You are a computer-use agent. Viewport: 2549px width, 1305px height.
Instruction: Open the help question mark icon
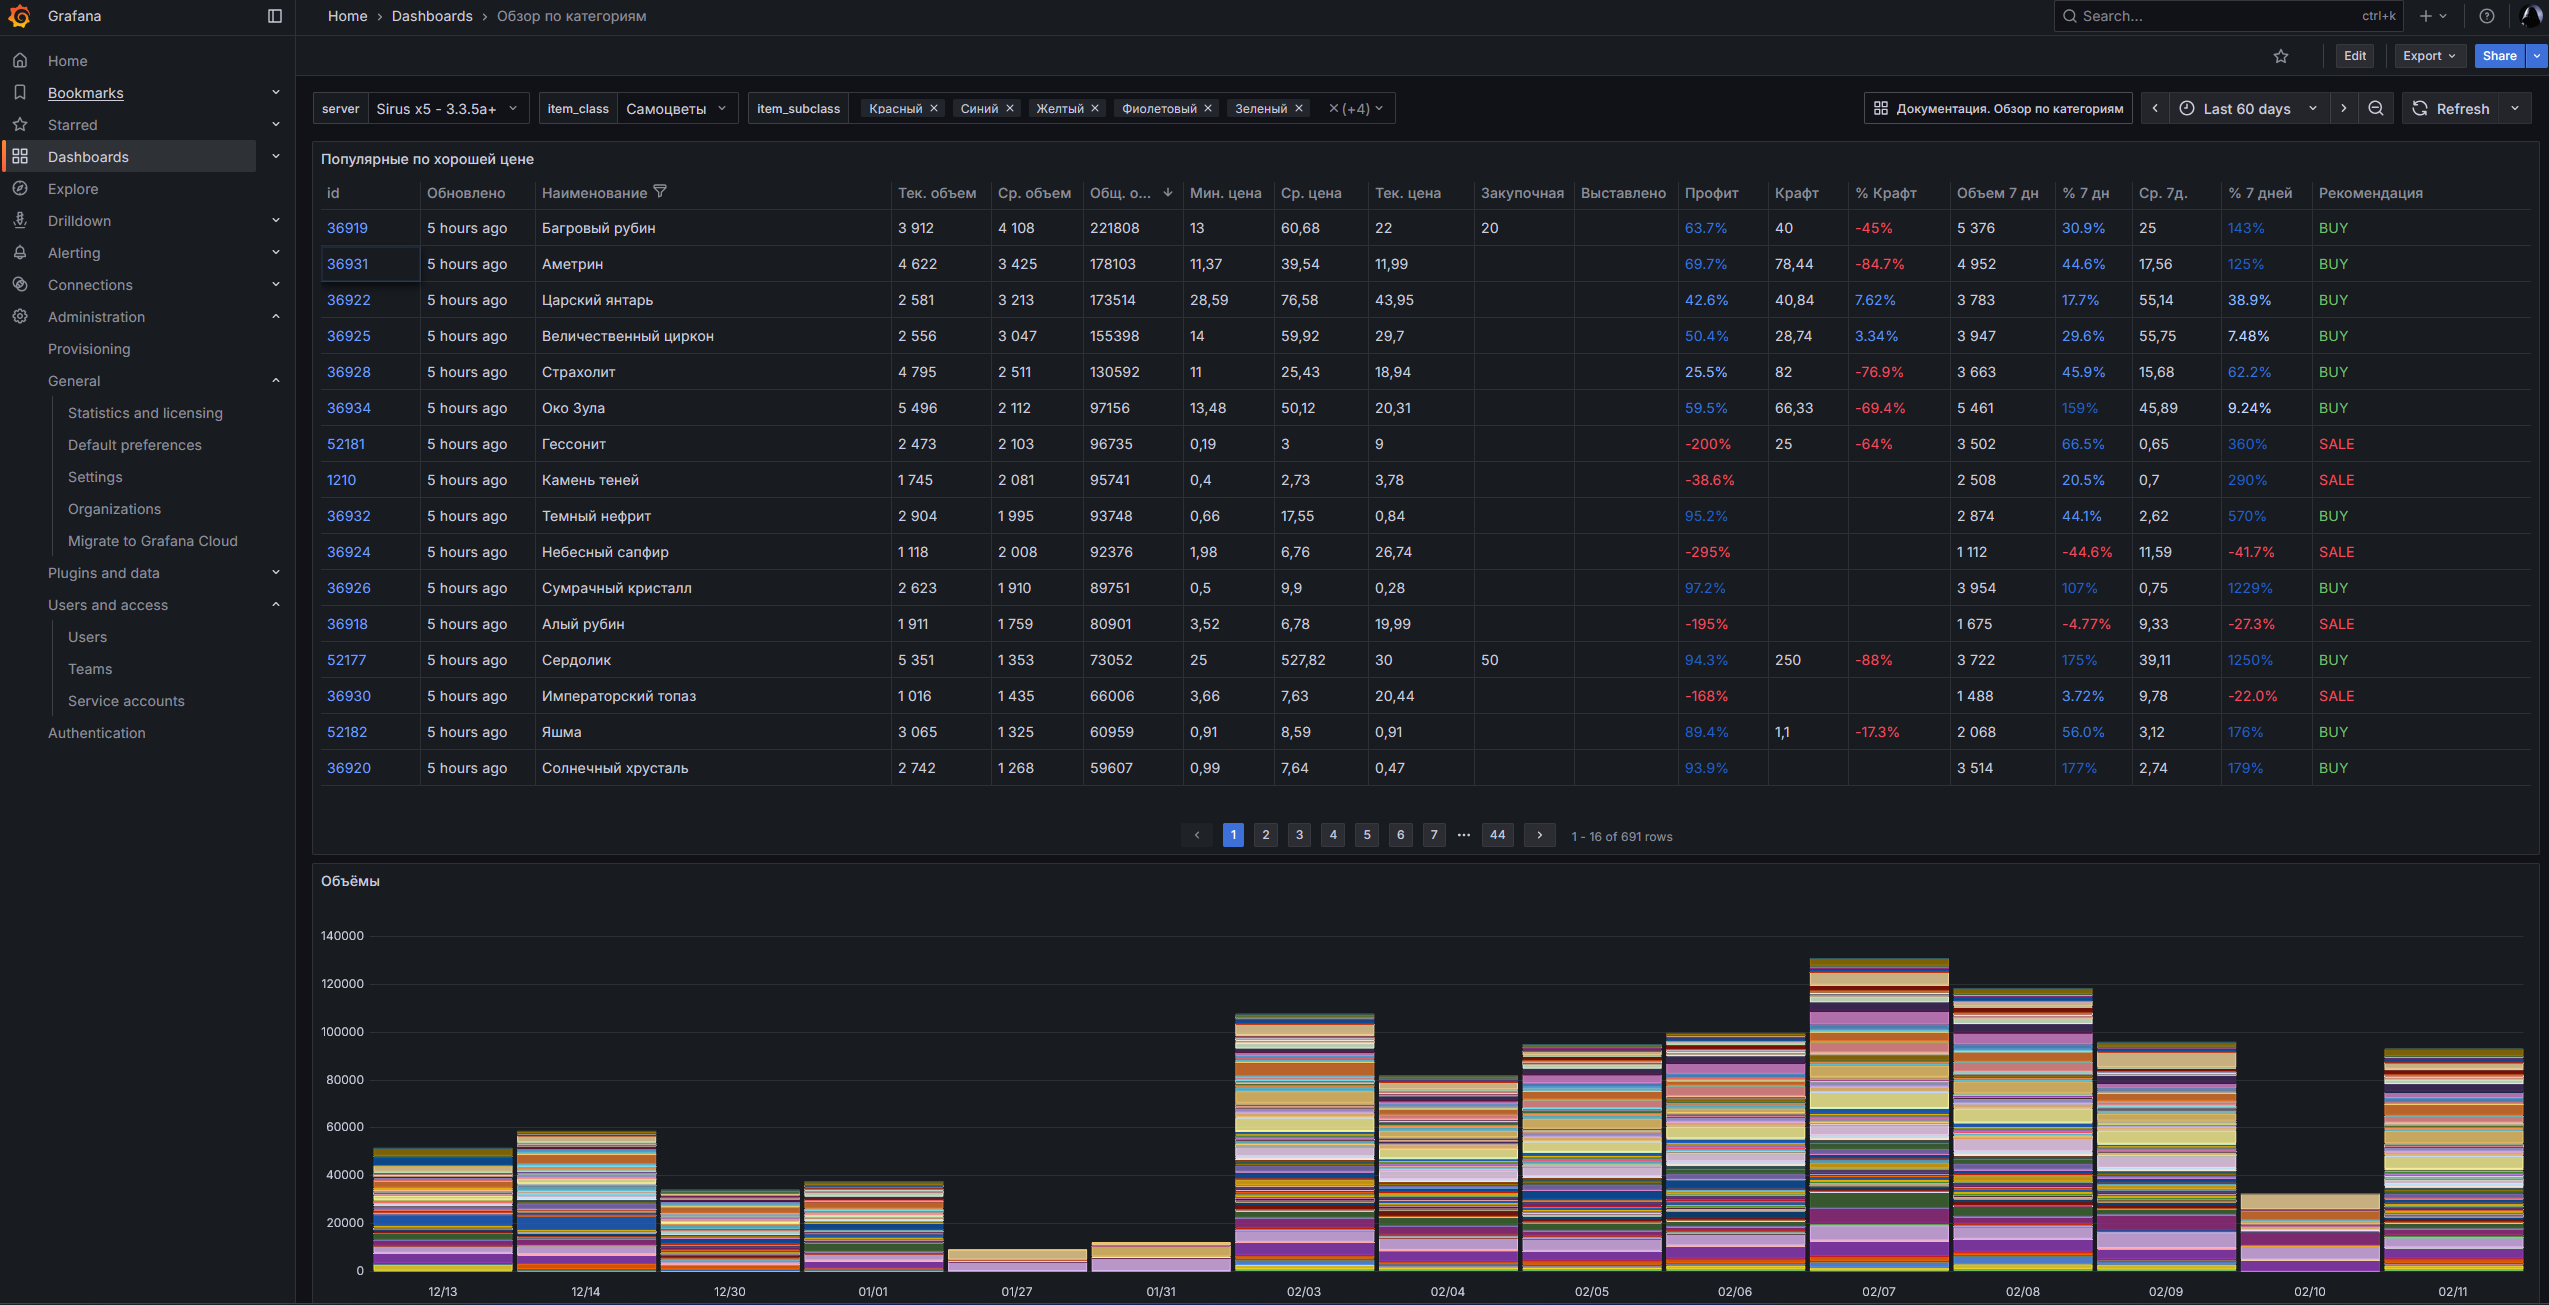point(2487,16)
